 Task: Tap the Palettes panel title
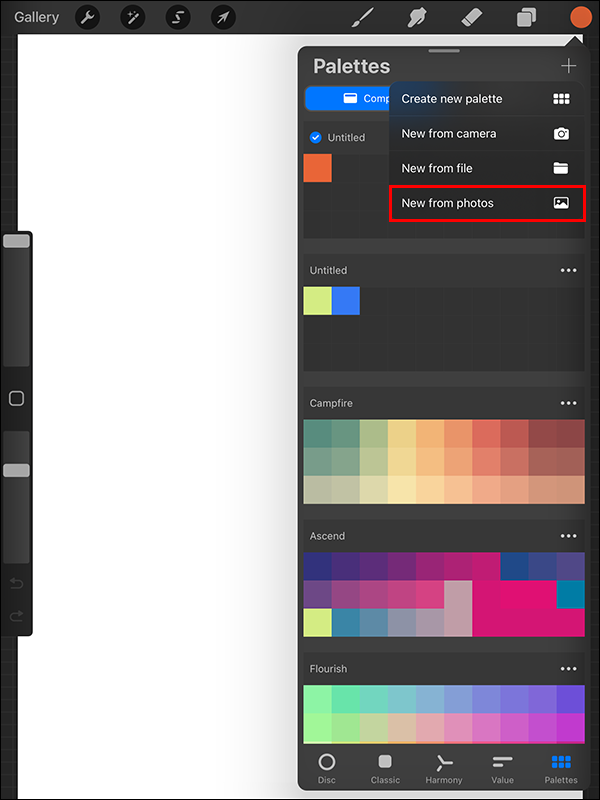(x=352, y=66)
